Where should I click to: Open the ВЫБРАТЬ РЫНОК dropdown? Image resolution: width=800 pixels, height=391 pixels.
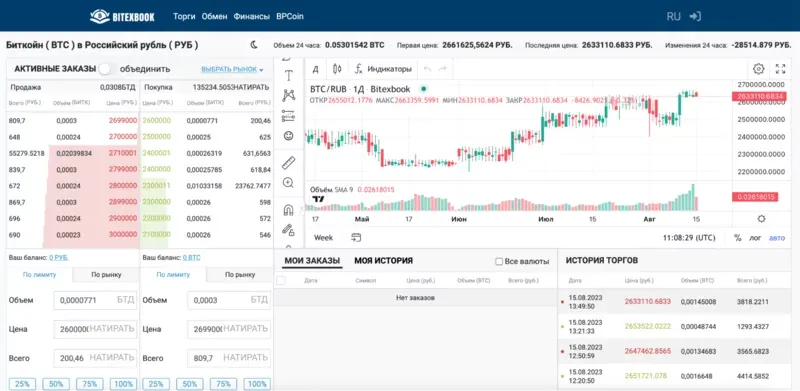coord(232,69)
